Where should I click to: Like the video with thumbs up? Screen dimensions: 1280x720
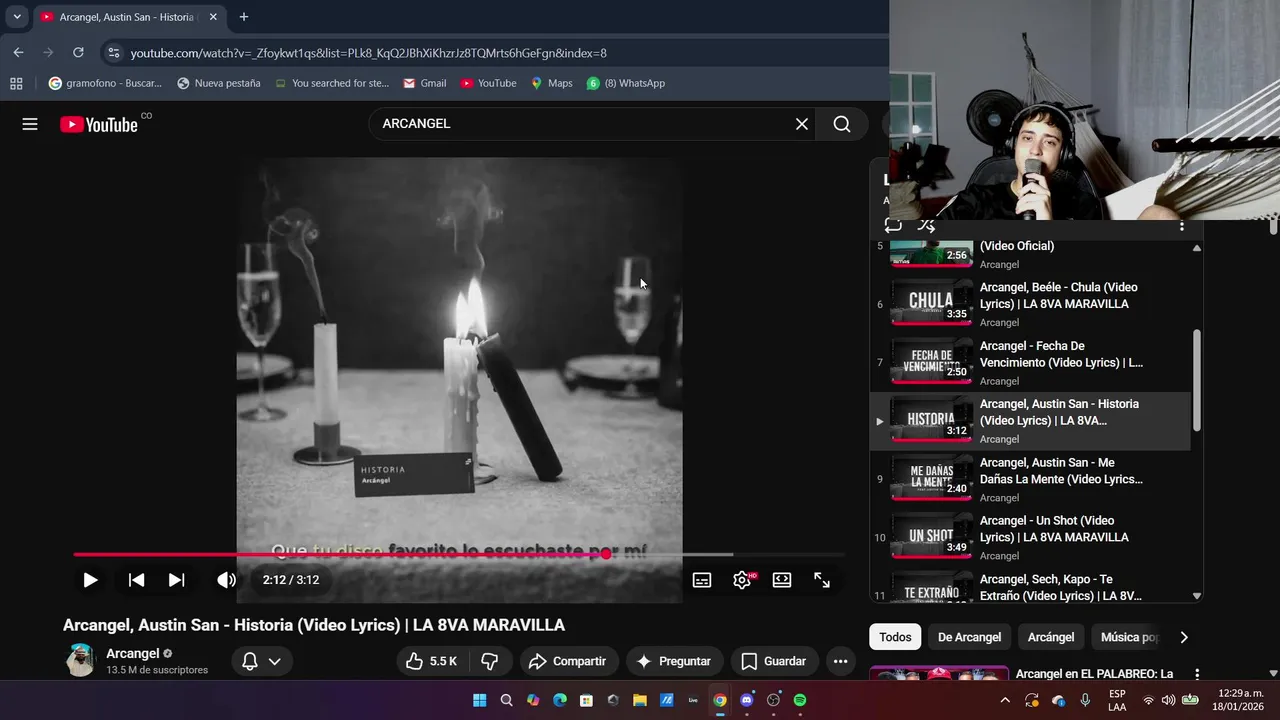click(431, 661)
